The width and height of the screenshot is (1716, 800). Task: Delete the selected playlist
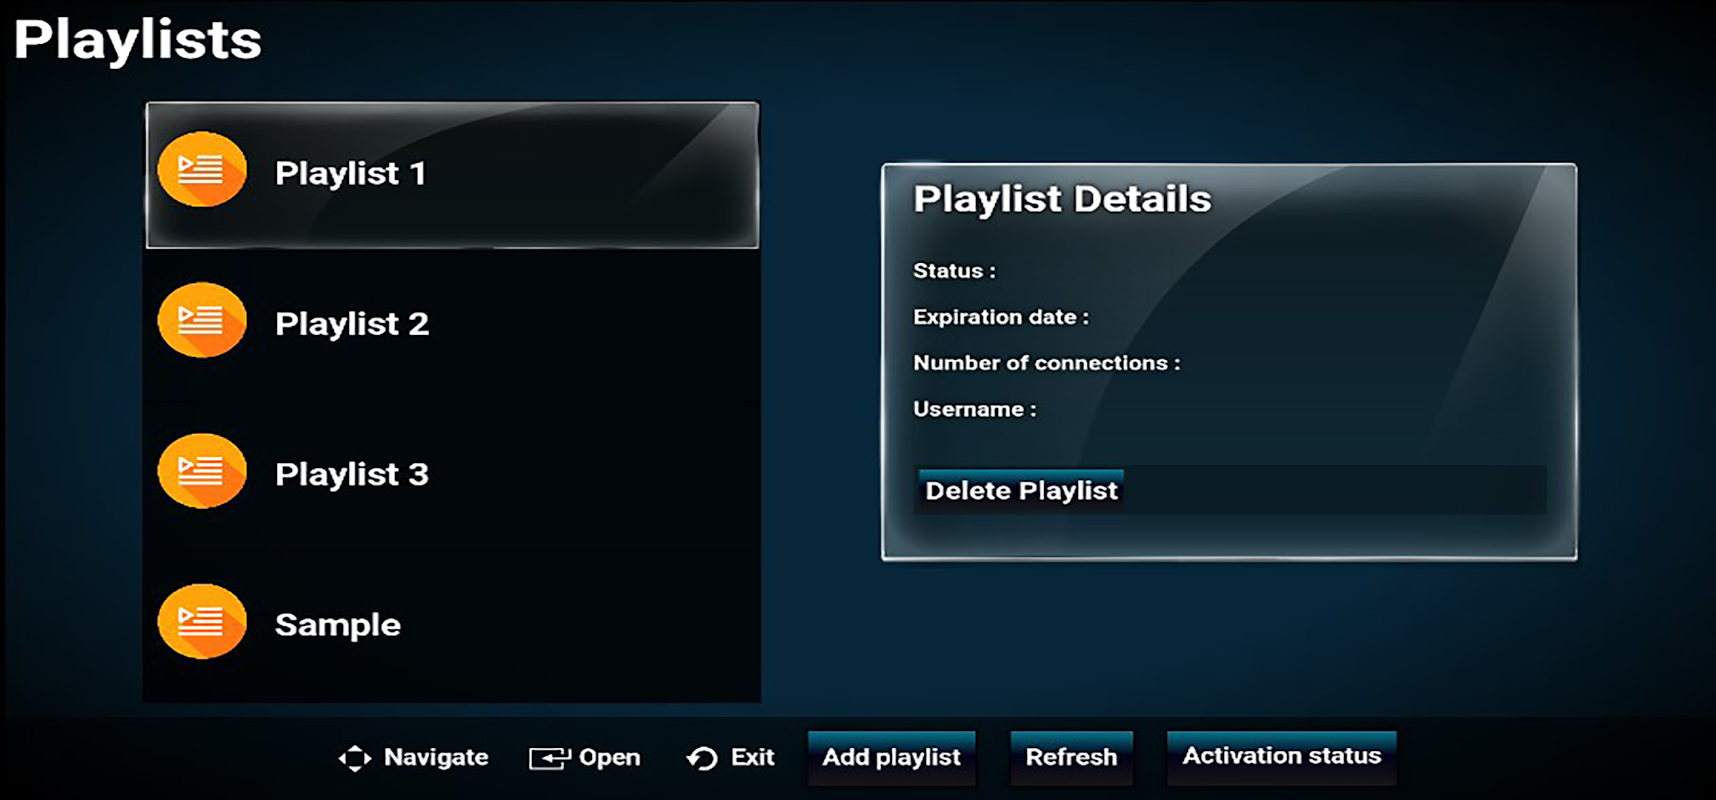[x=1021, y=490]
